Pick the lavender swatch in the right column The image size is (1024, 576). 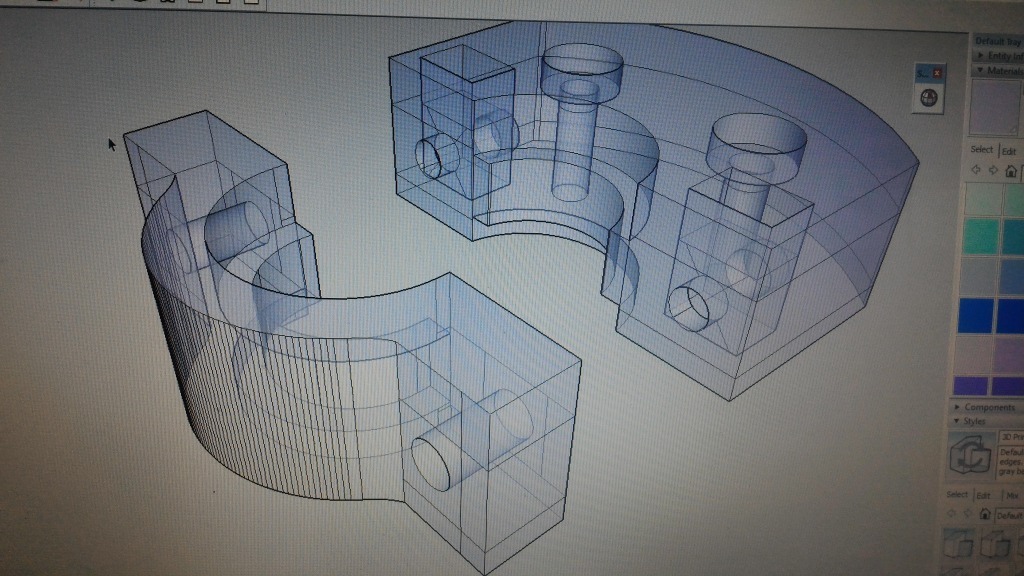pos(1010,355)
